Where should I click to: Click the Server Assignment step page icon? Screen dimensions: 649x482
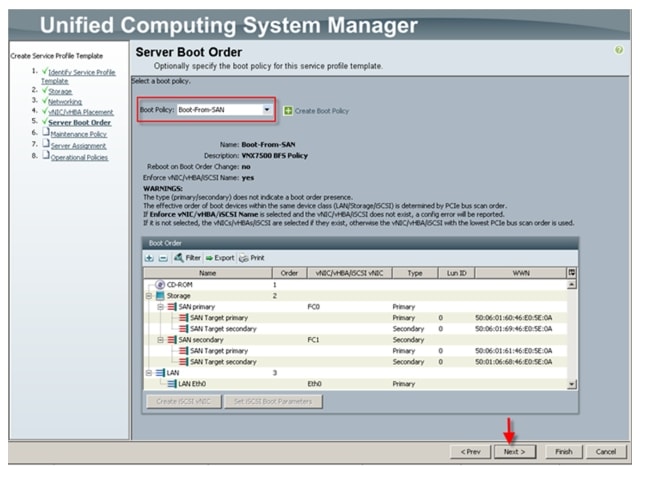(x=46, y=144)
